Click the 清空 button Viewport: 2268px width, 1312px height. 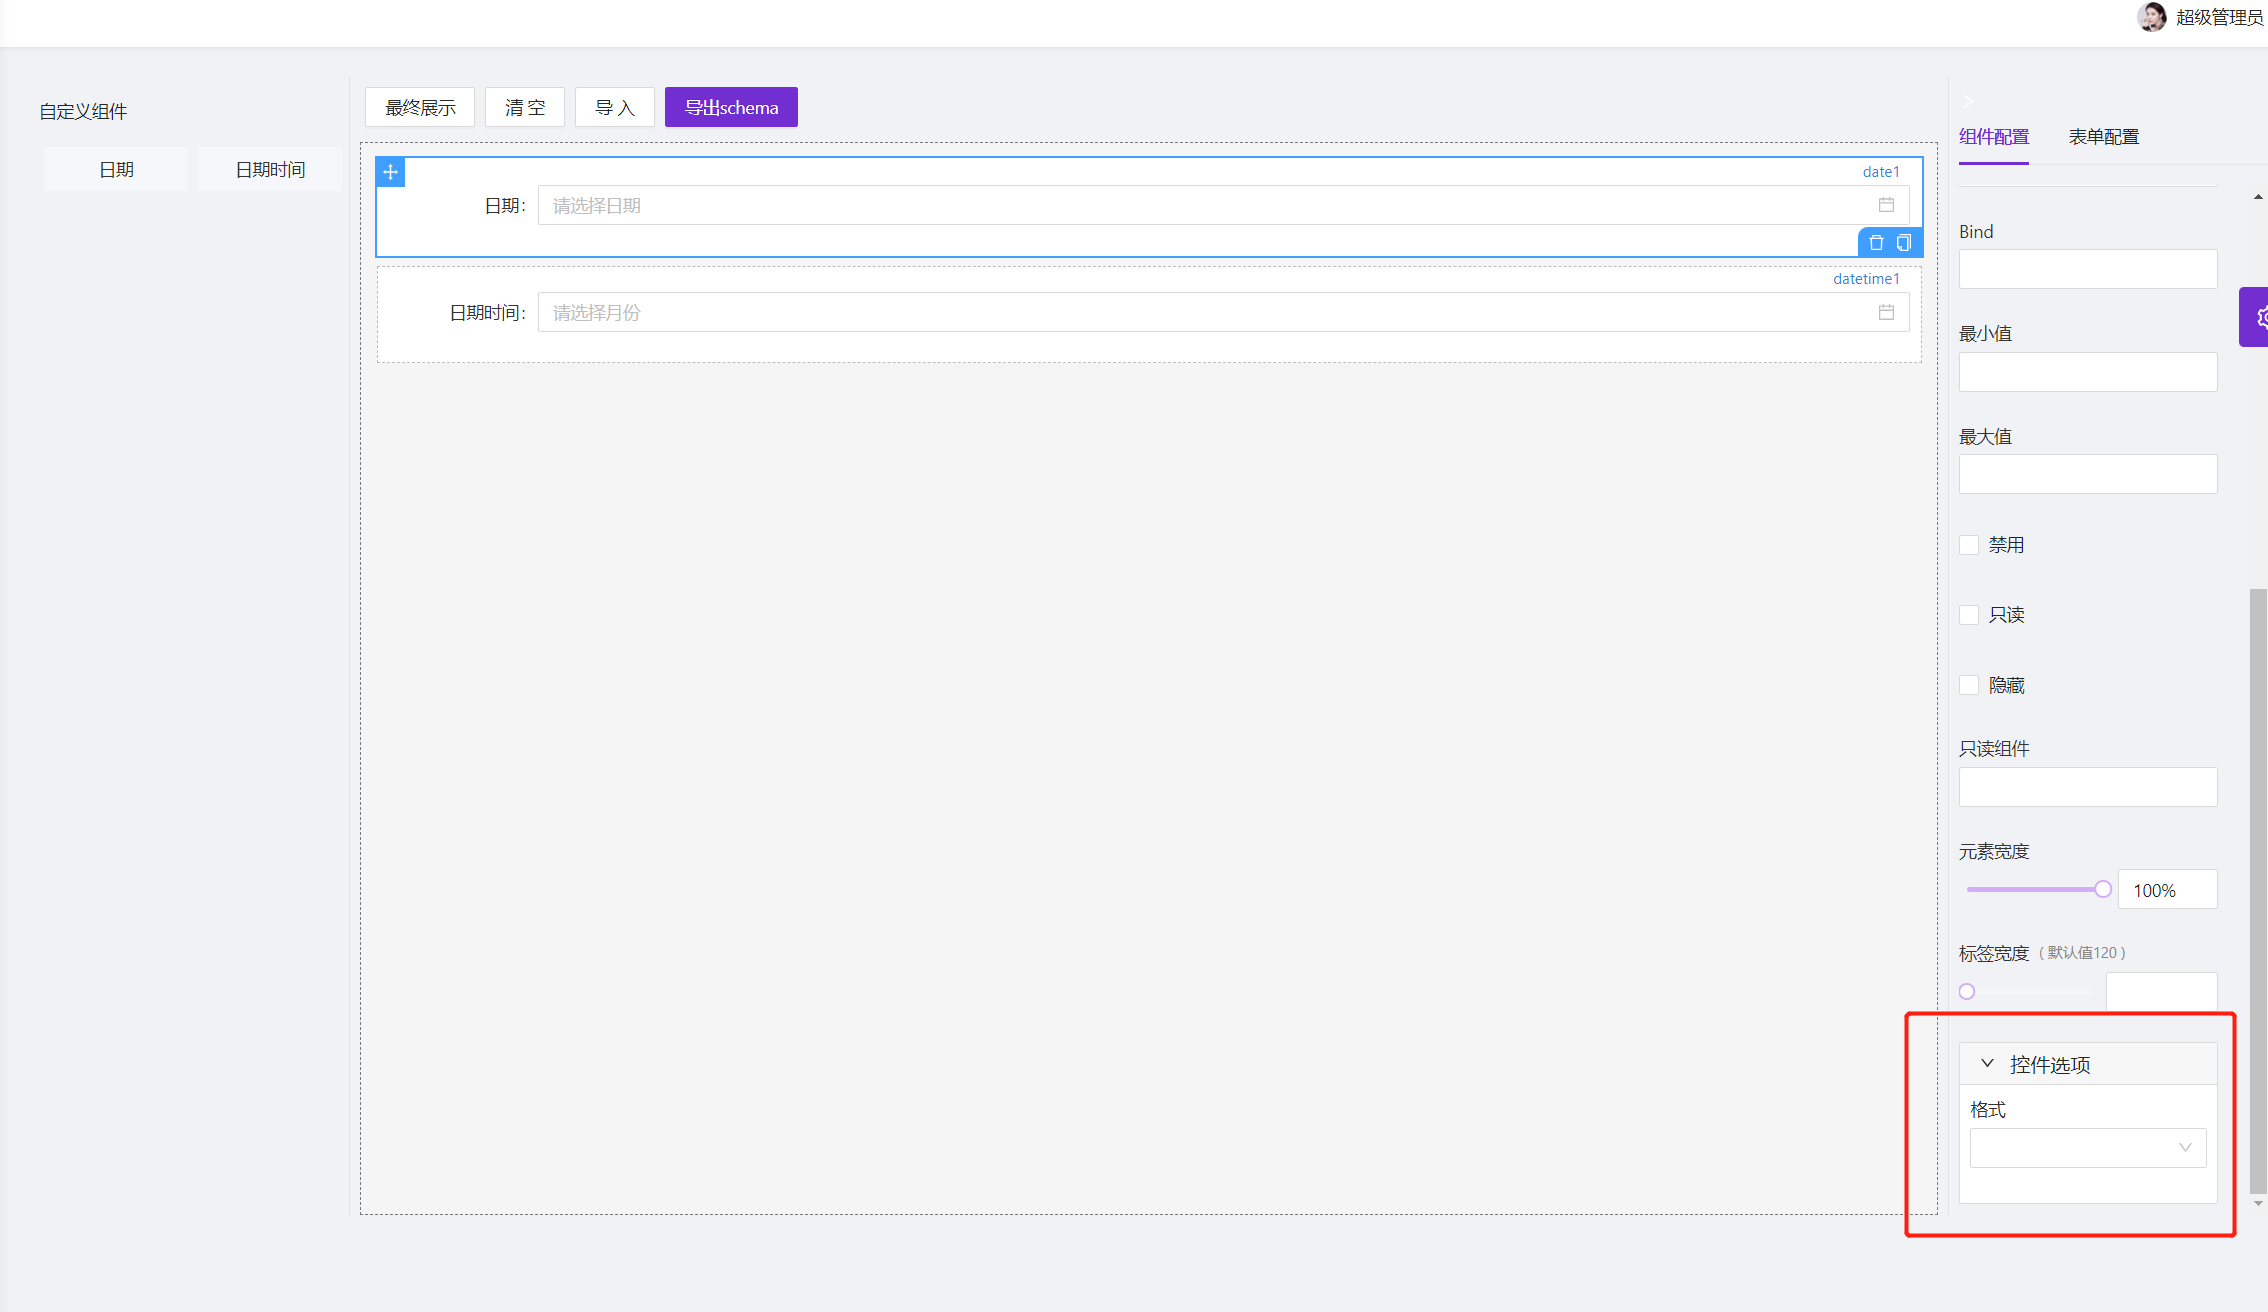(525, 107)
